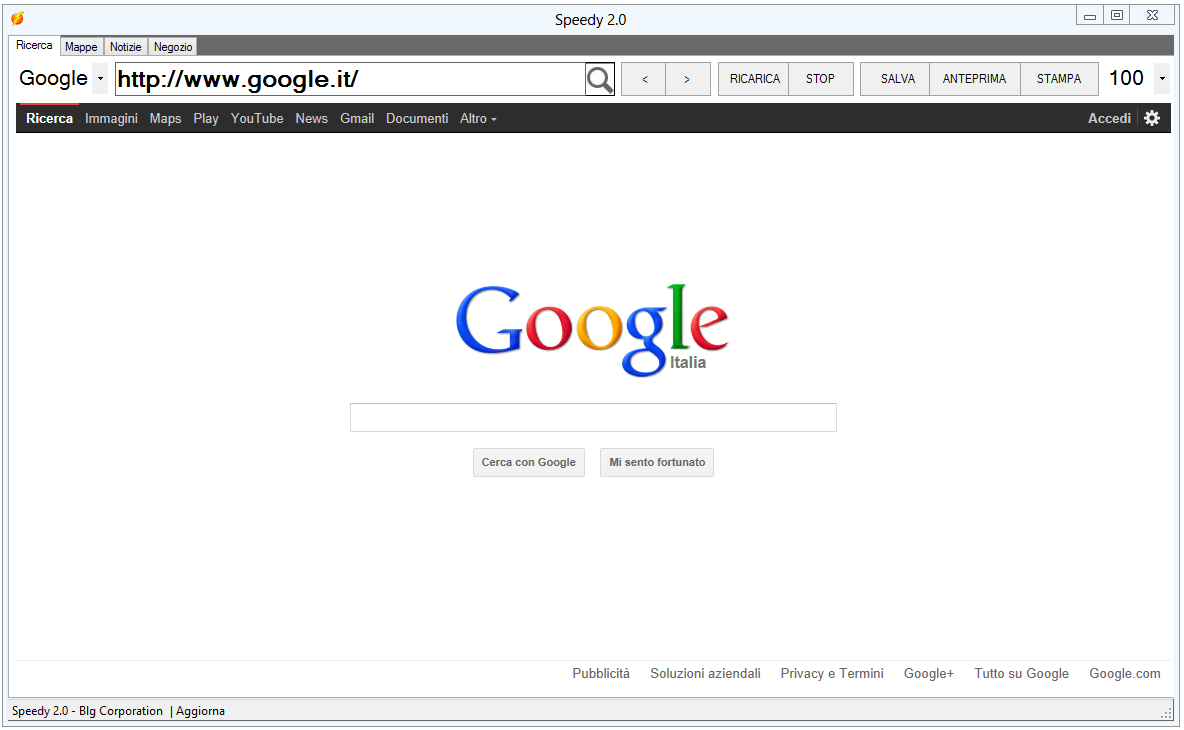
Task: Open the zoom level 100 dropdown arrow
Action: 1162,79
